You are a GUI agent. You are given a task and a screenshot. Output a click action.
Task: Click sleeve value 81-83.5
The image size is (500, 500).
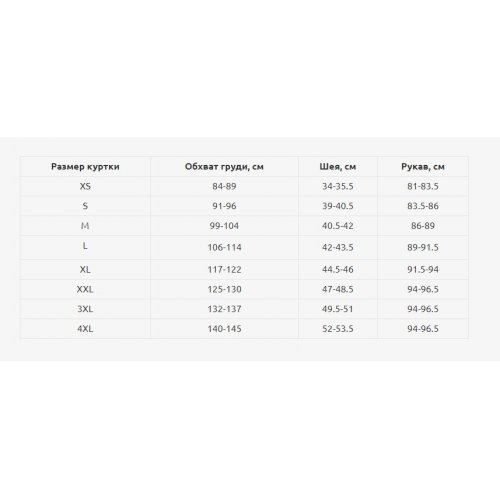click(423, 186)
